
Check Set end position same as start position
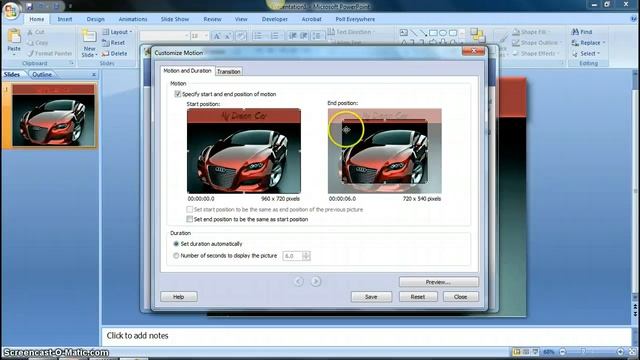(189, 219)
